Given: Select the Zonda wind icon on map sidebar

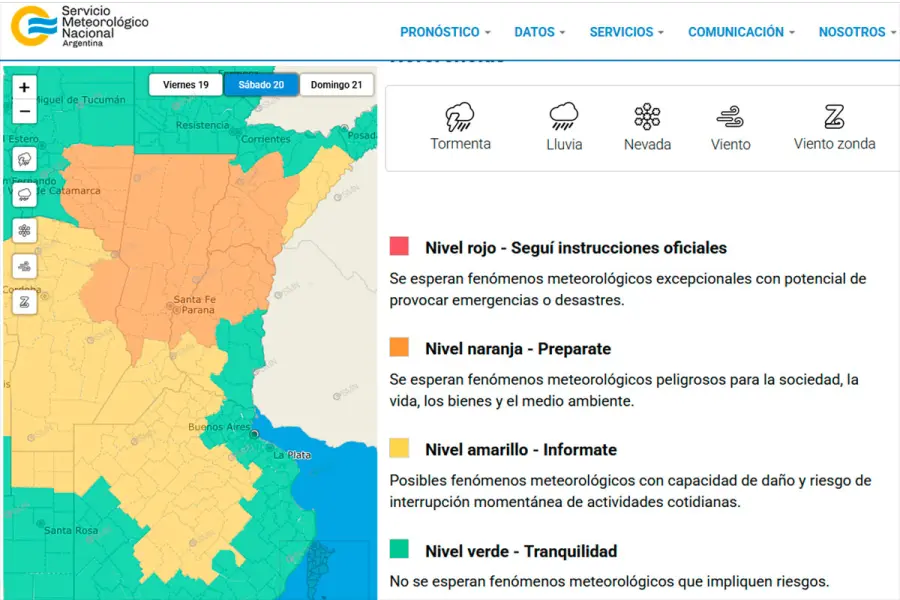Looking at the screenshot, I should tap(24, 301).
